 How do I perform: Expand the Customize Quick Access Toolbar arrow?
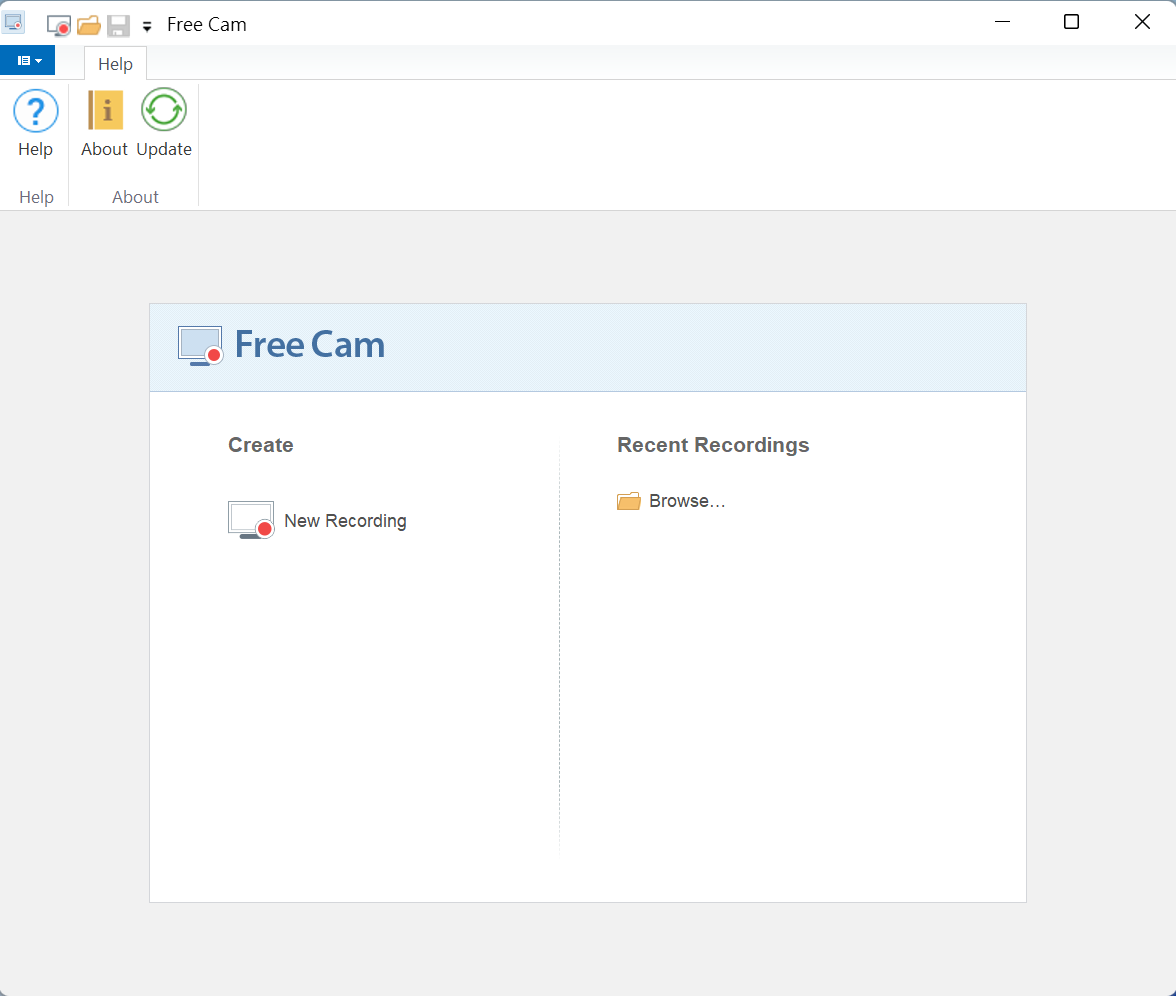coord(147,27)
